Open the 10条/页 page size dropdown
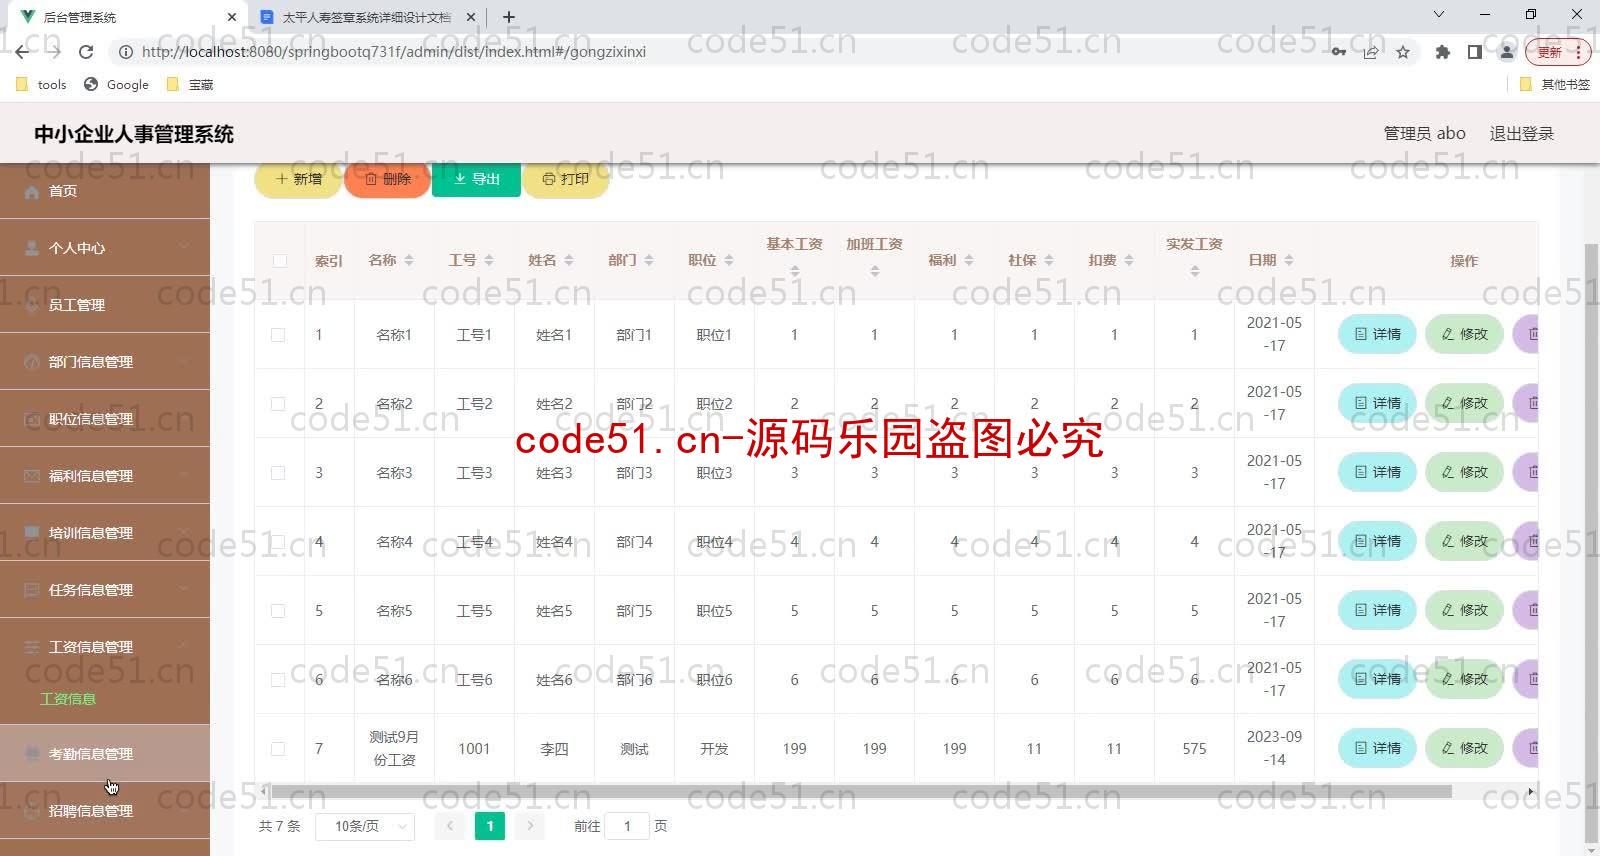1600x856 pixels. 365,826
